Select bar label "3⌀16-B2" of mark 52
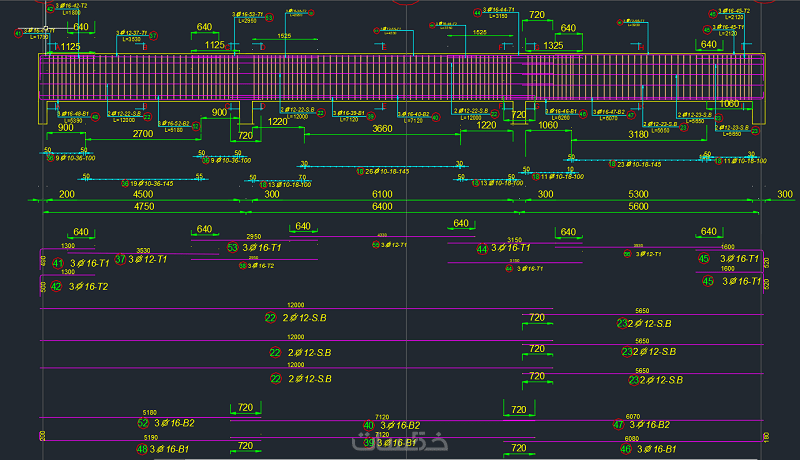The image size is (800, 460). click(x=174, y=423)
